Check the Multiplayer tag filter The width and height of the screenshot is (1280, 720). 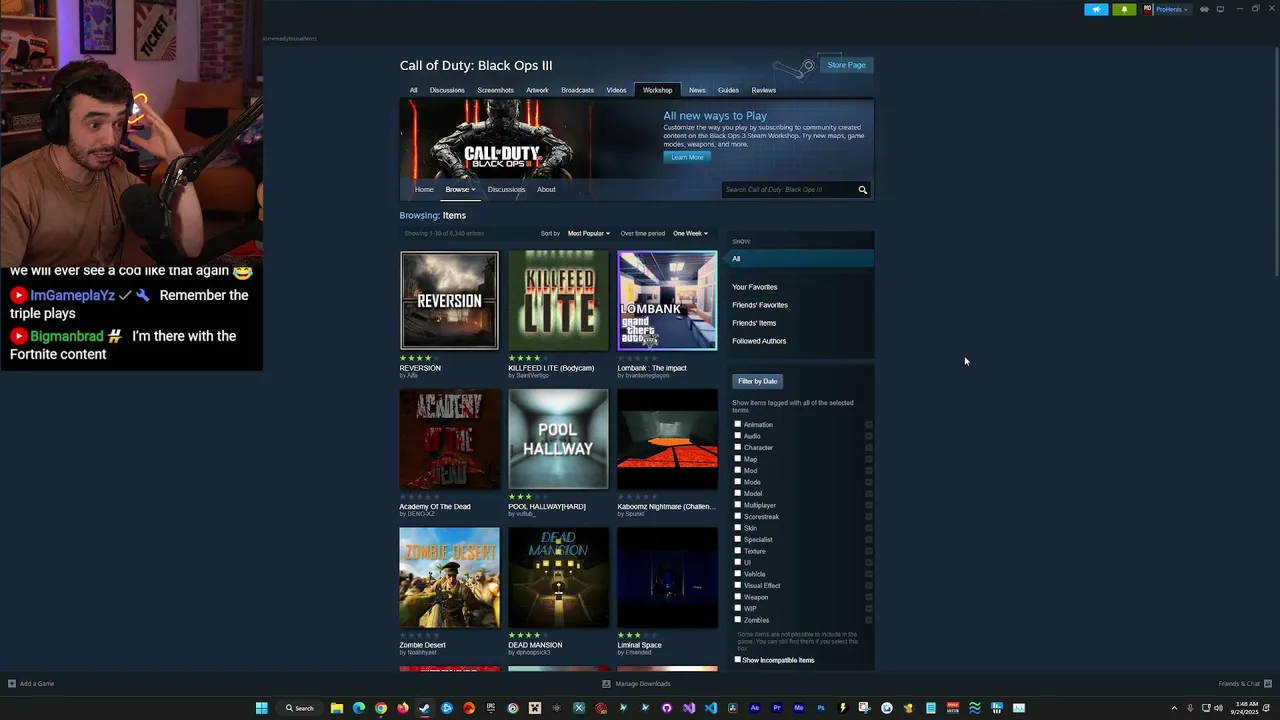pyautogui.click(x=738, y=505)
